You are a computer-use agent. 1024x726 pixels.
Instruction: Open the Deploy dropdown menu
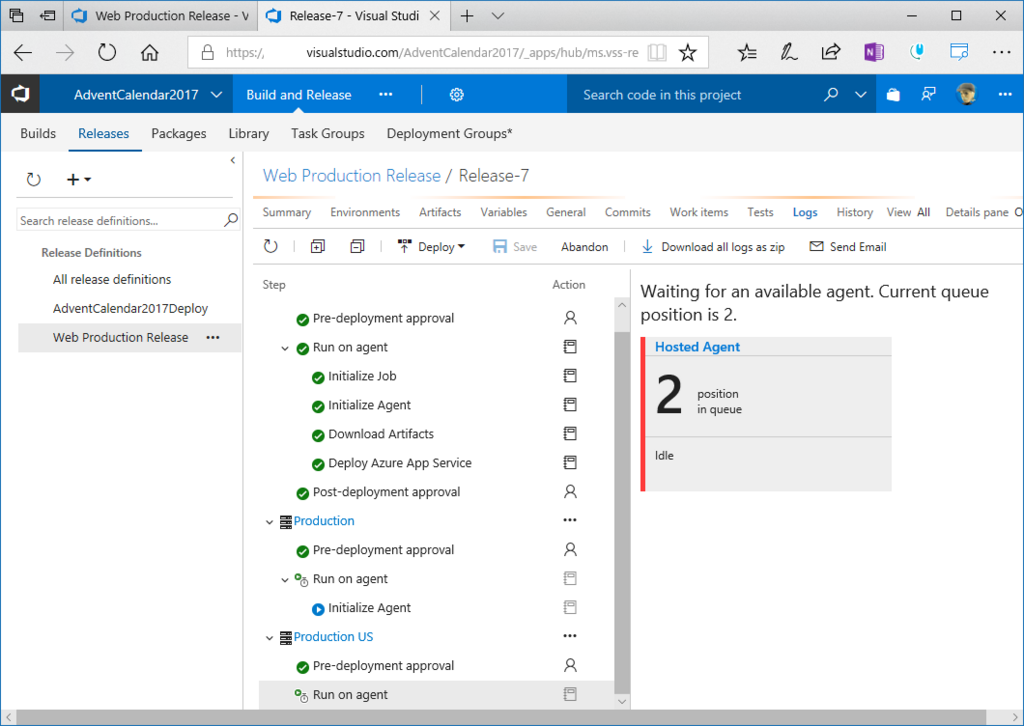(x=432, y=247)
